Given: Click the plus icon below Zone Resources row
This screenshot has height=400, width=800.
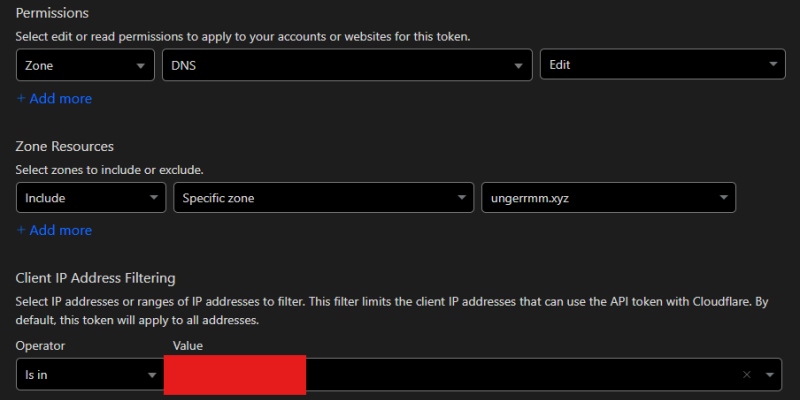Looking at the screenshot, I should pos(21,230).
